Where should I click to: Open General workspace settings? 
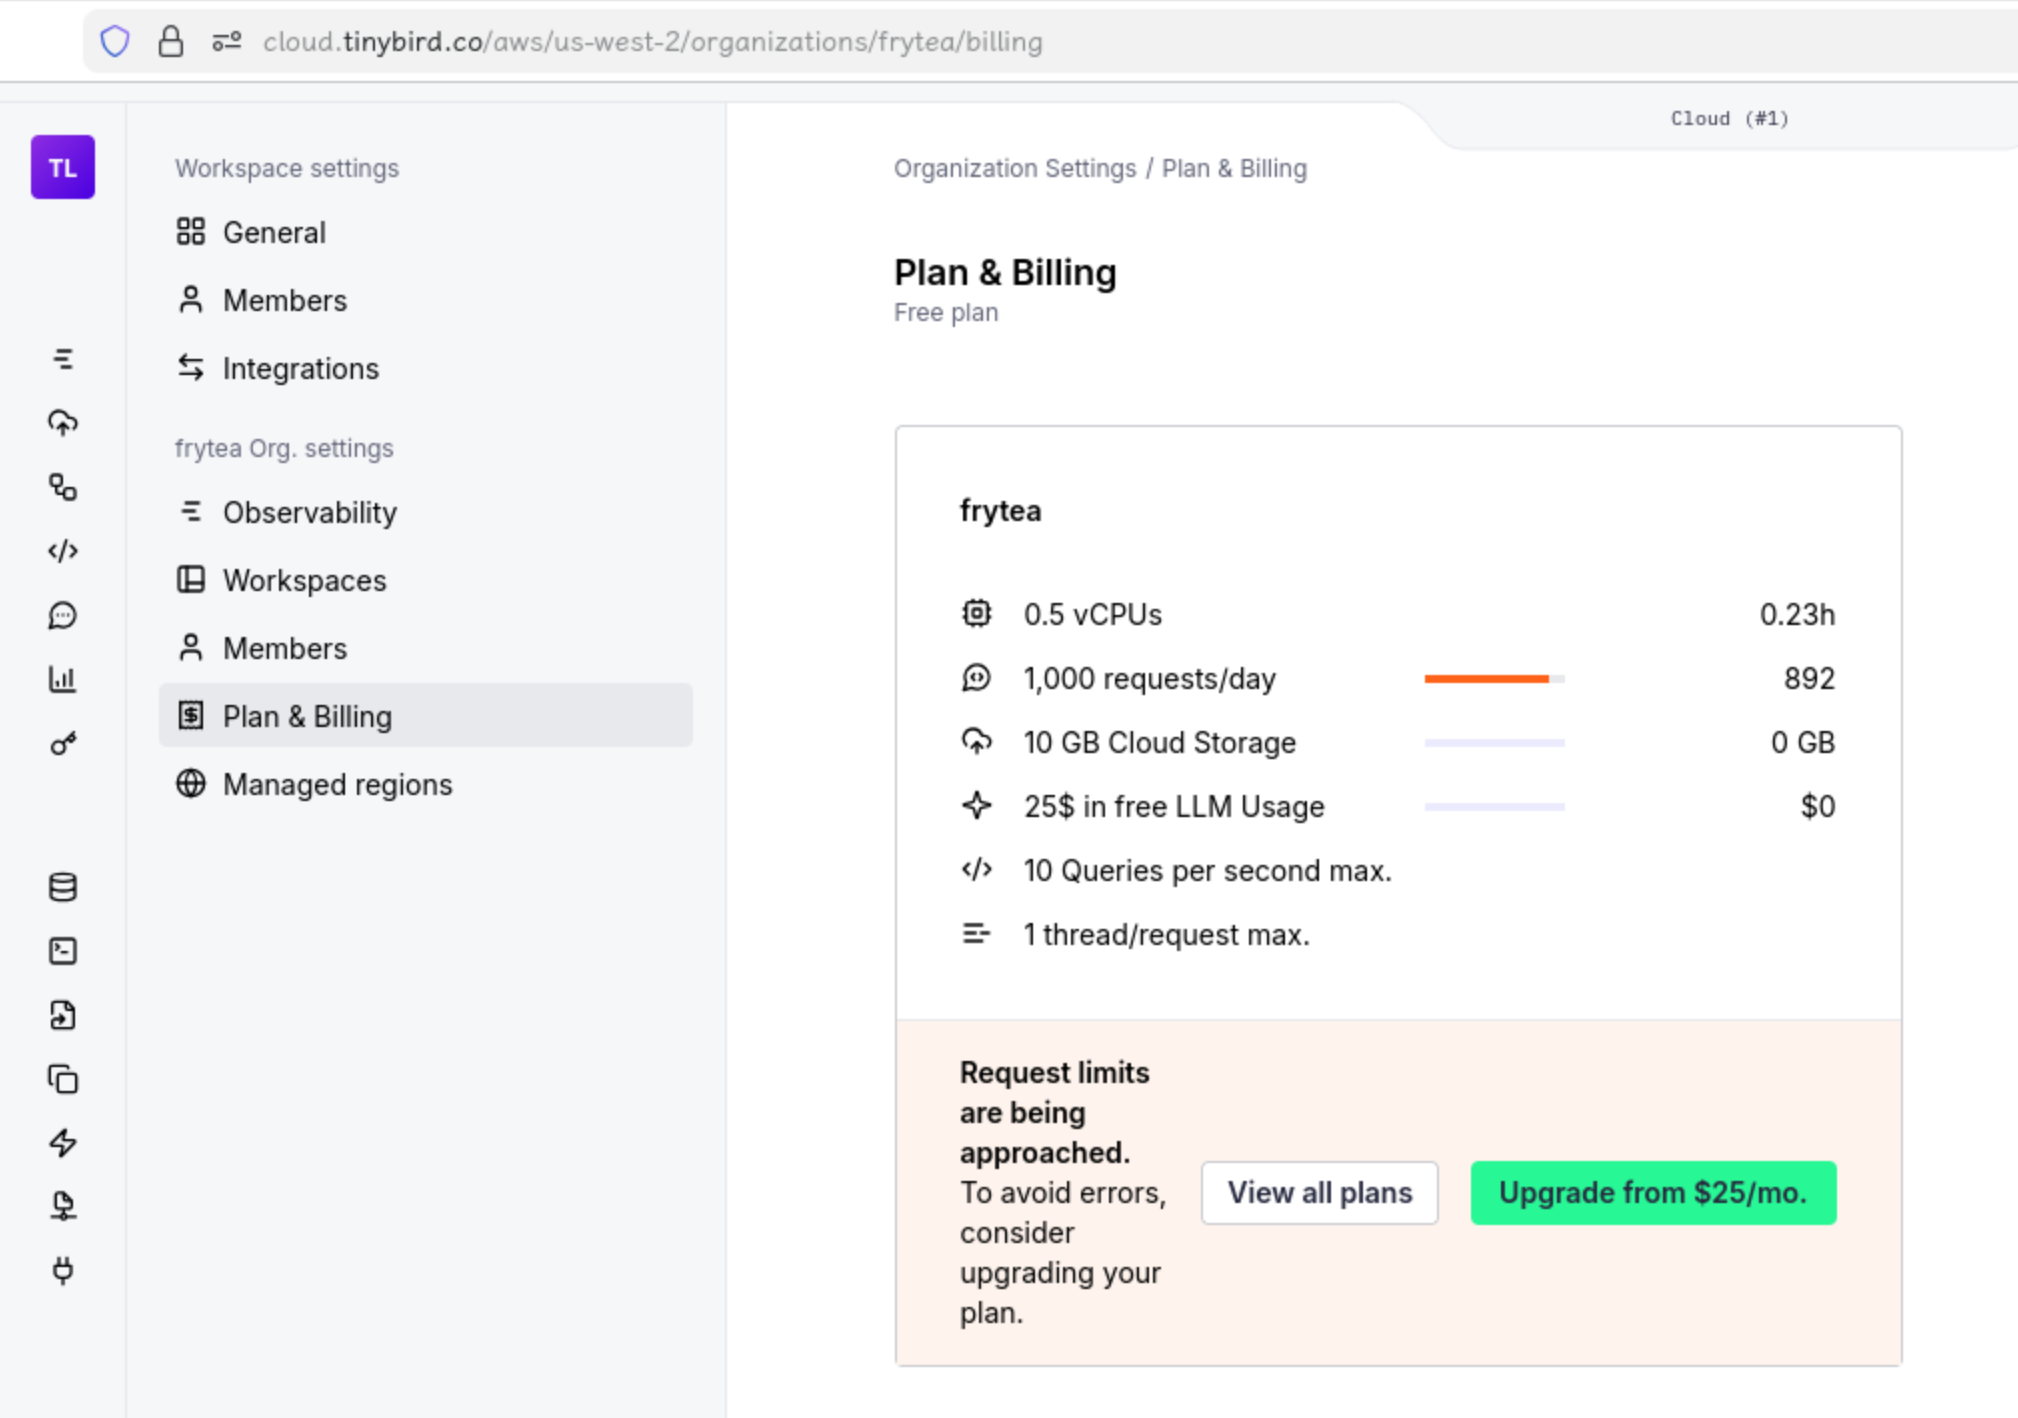(x=273, y=232)
